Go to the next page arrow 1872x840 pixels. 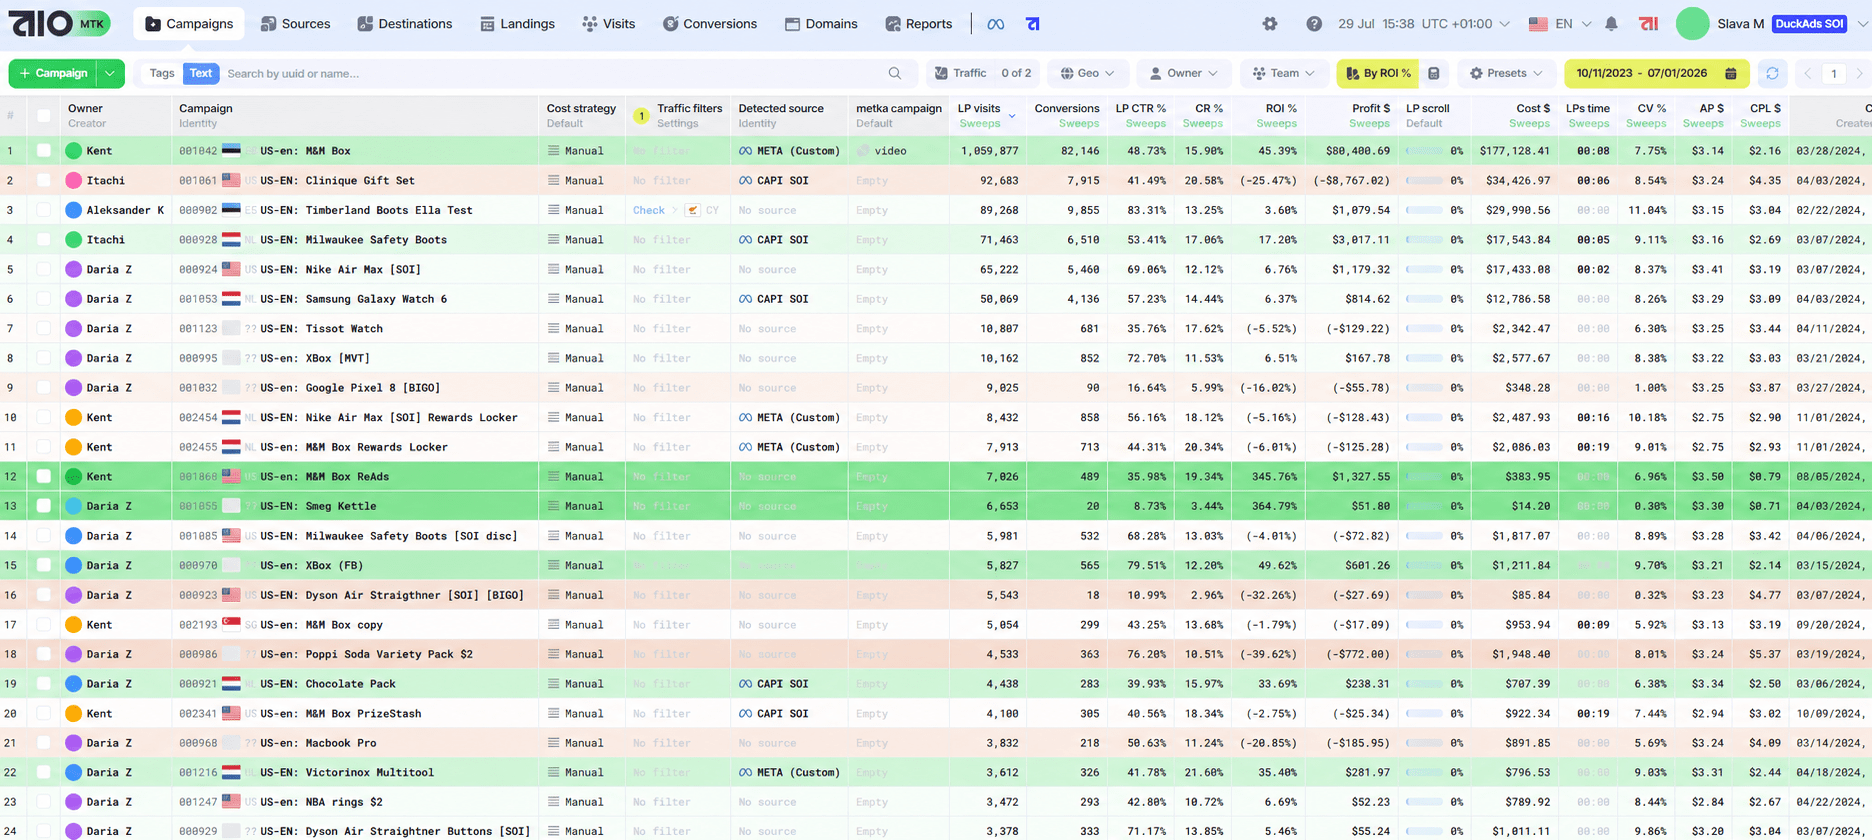pyautogui.click(x=1859, y=73)
